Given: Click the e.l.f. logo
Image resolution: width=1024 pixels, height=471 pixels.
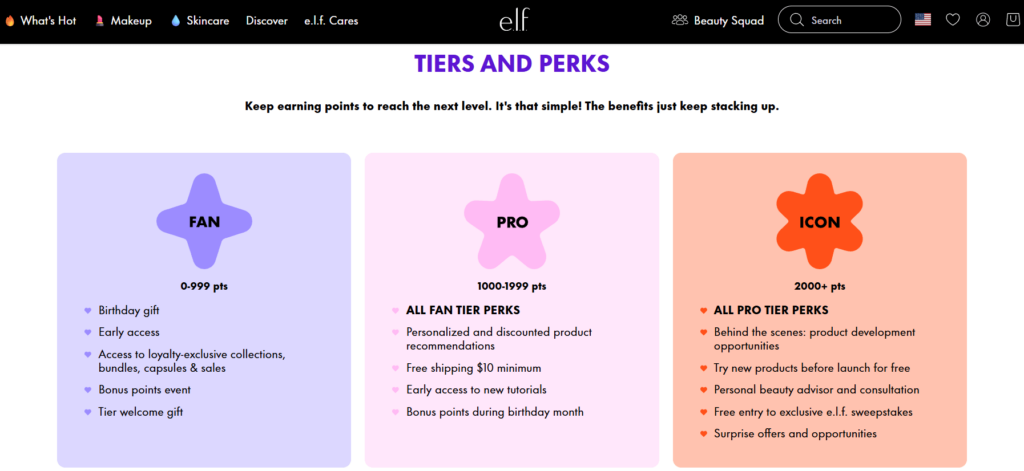Looking at the screenshot, I should 514,20.
